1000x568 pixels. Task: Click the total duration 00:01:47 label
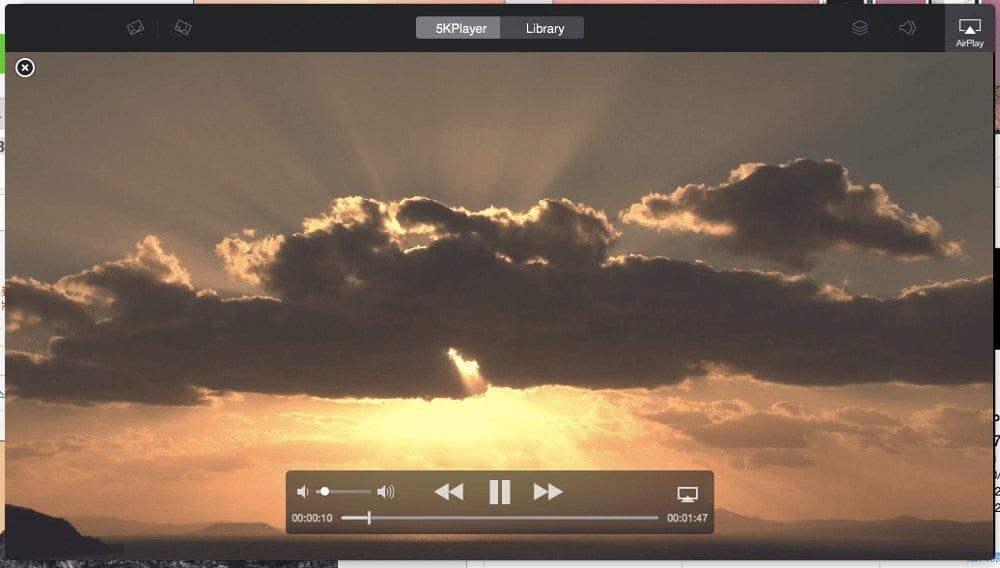pos(687,518)
